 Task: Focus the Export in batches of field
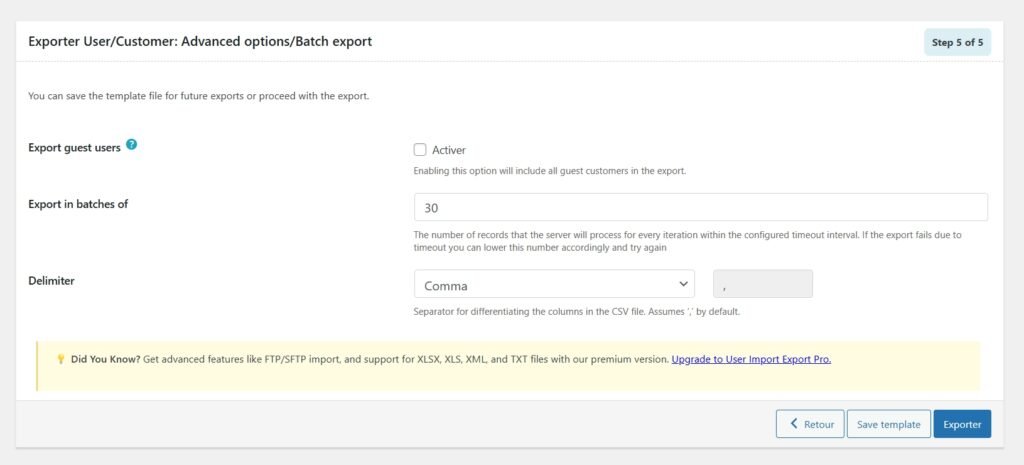coord(700,207)
